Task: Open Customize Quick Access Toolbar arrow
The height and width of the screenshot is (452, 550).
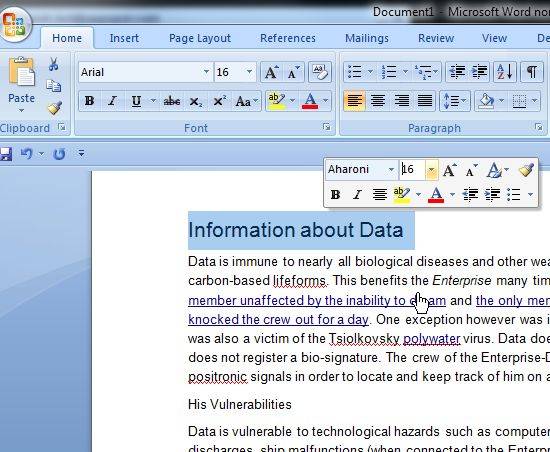Action: coord(81,154)
